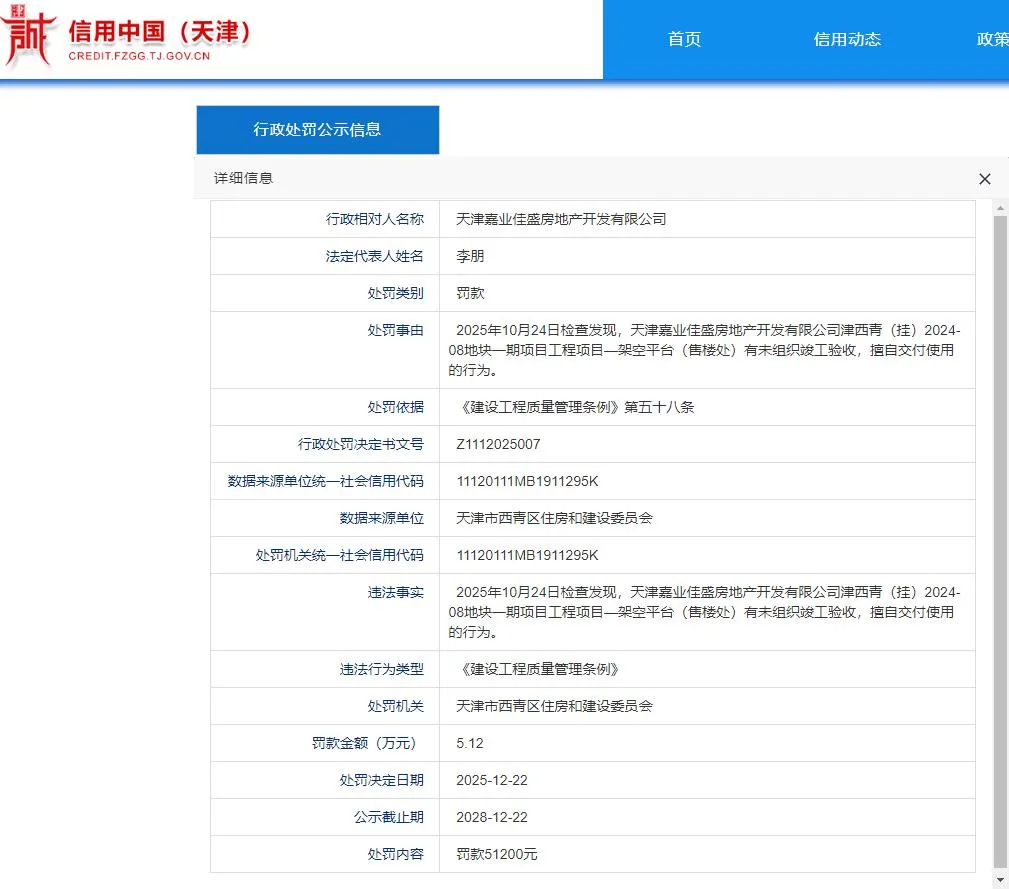Click the vertical scrollbar thumb in details panel
1009x889 pixels.
pyautogui.click(x=1000, y=540)
